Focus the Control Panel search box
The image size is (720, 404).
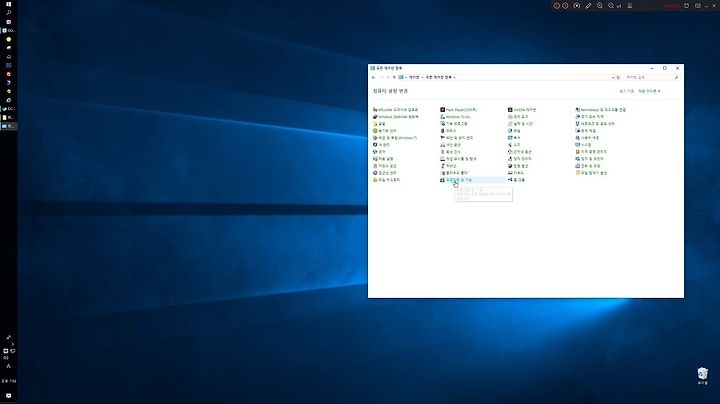click(x=651, y=77)
